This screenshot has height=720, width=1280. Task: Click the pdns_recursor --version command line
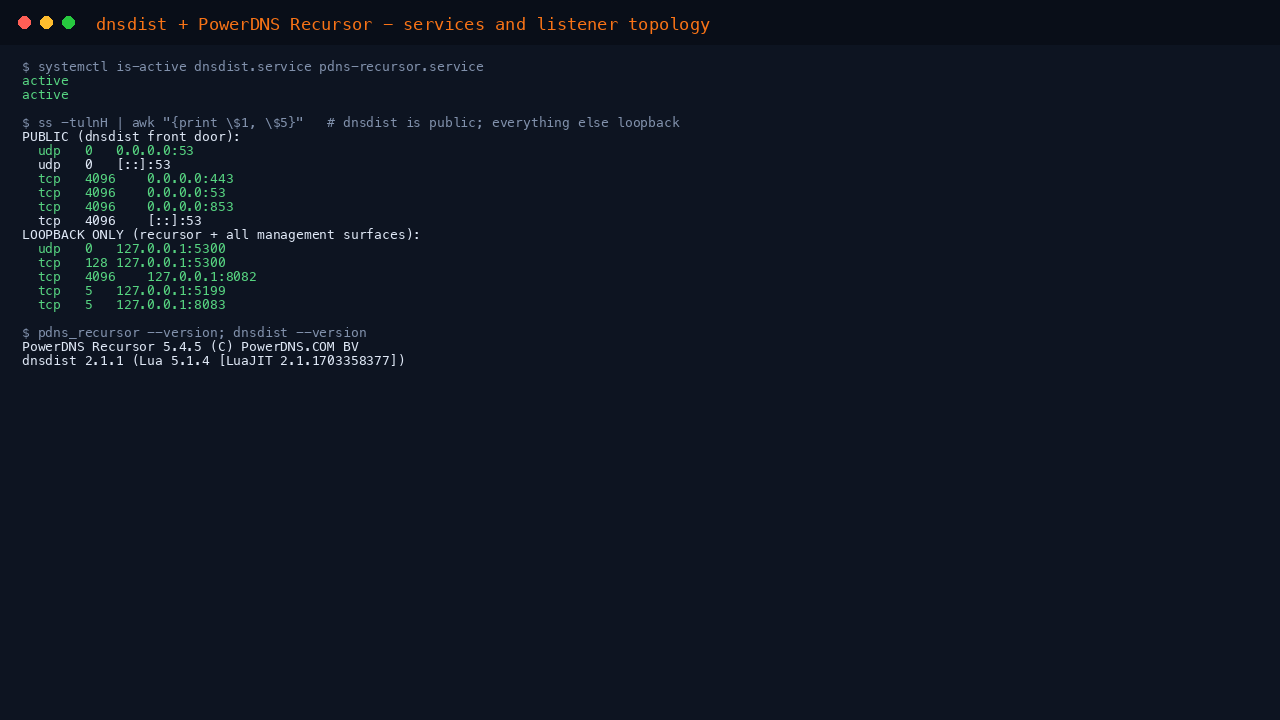pos(194,333)
